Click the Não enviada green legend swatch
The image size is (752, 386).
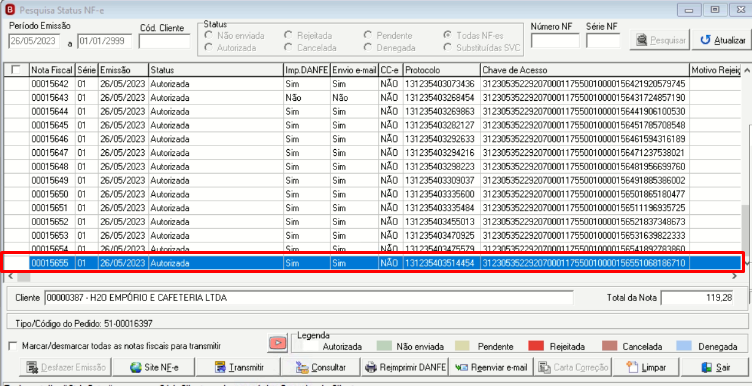point(385,346)
